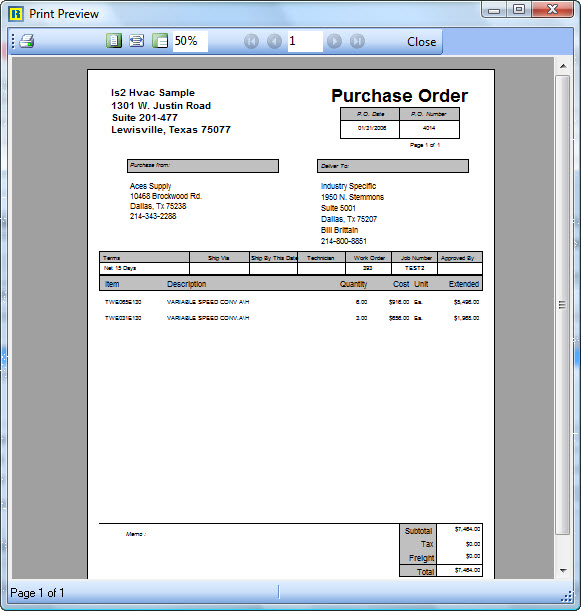
Task: Maximize the Print Preview window
Action: [x=519, y=10]
